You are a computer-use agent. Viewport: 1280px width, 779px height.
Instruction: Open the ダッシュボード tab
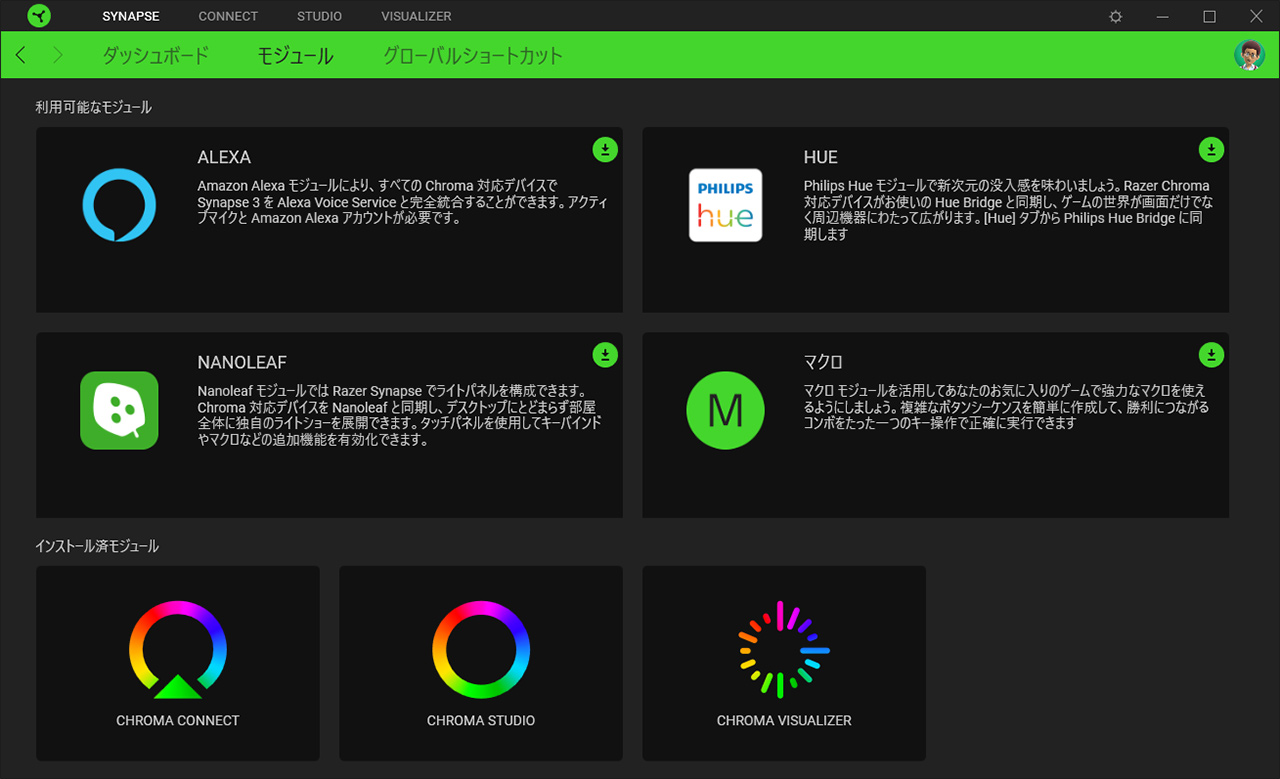click(156, 56)
